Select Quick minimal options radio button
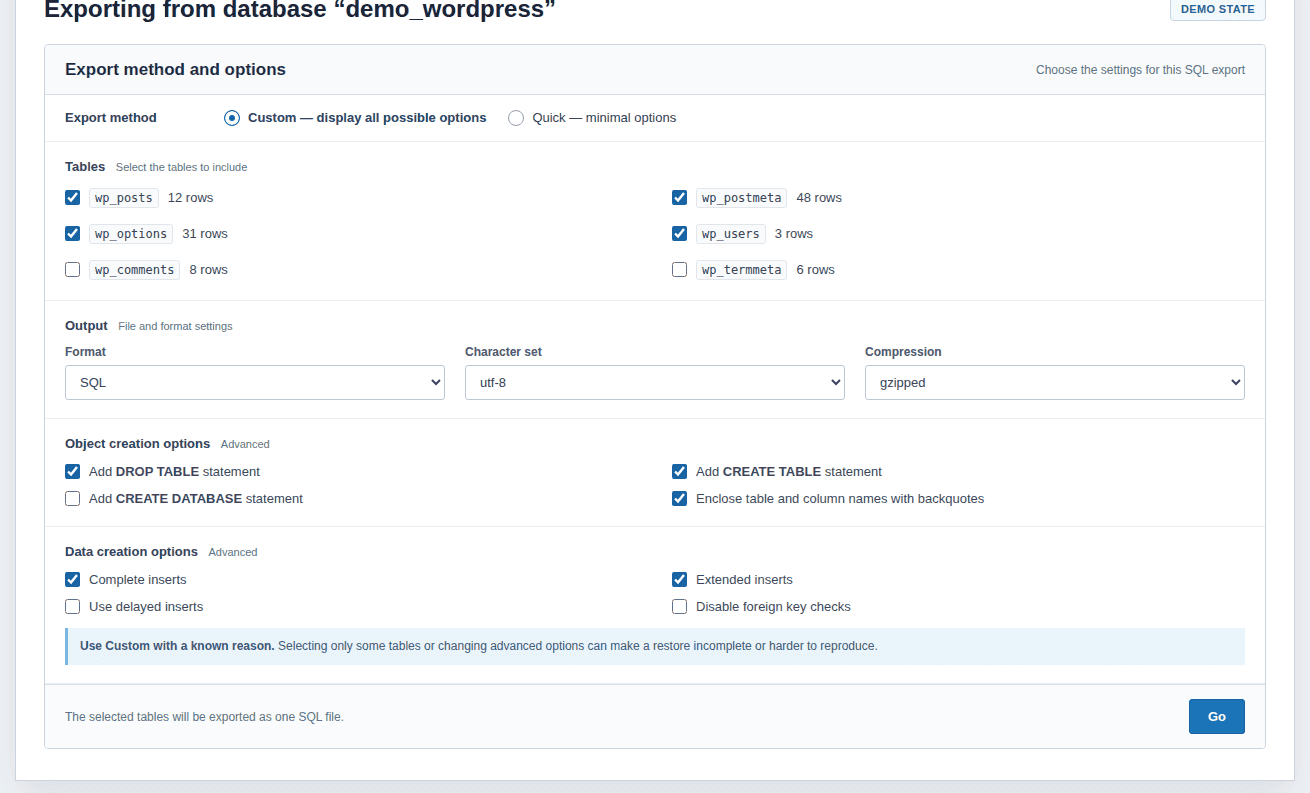The width and height of the screenshot is (1310, 793). click(516, 118)
